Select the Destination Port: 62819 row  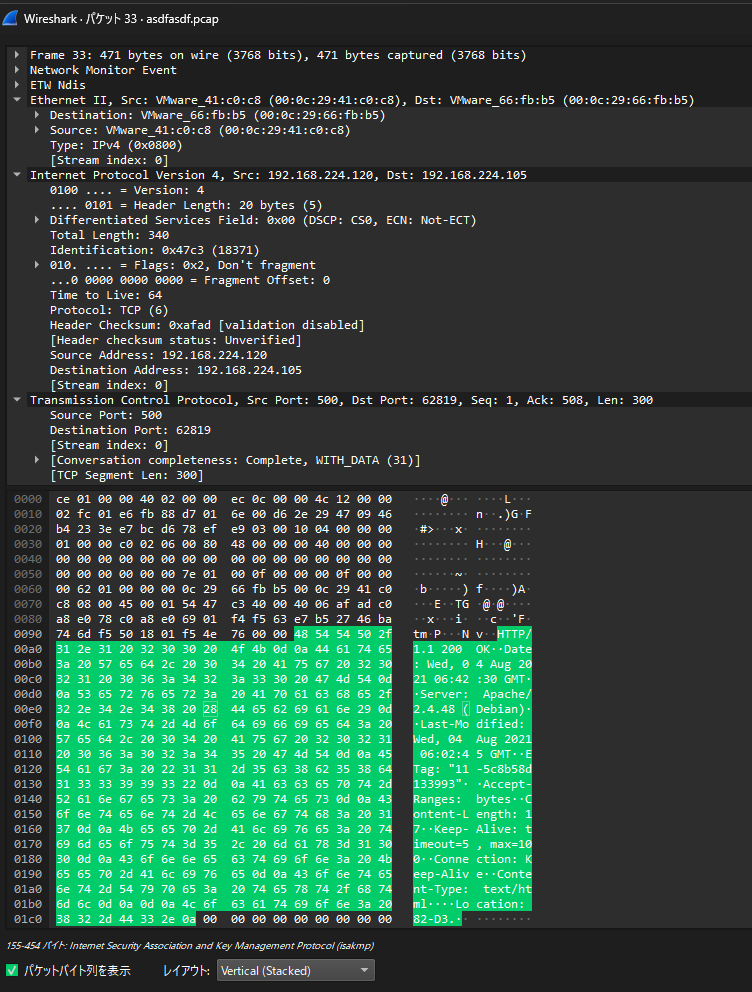coord(130,430)
